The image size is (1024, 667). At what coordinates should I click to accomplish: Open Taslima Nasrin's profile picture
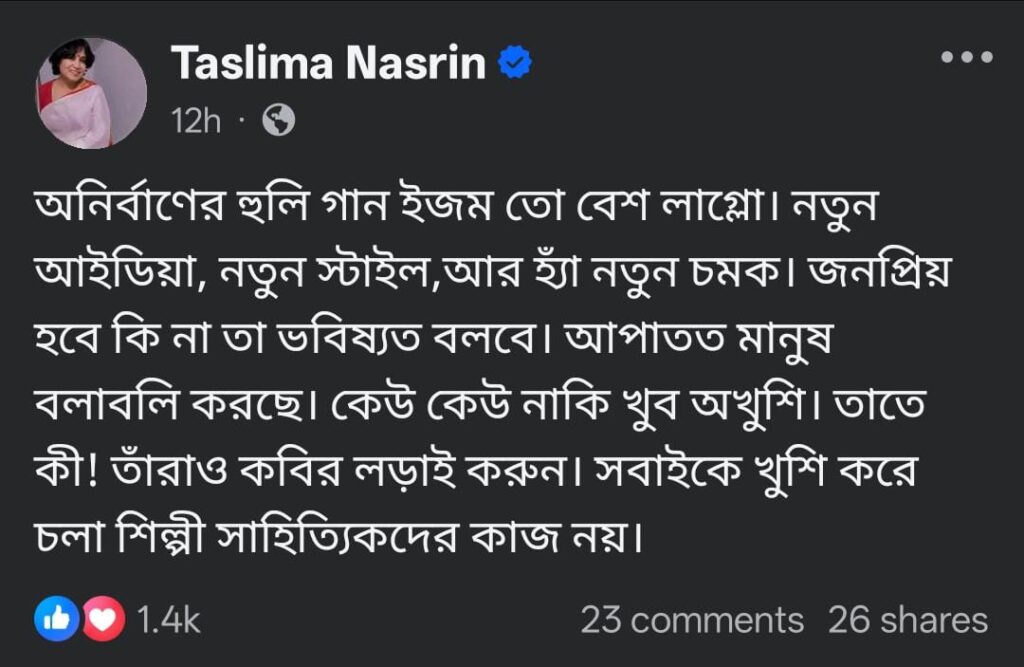92,94
